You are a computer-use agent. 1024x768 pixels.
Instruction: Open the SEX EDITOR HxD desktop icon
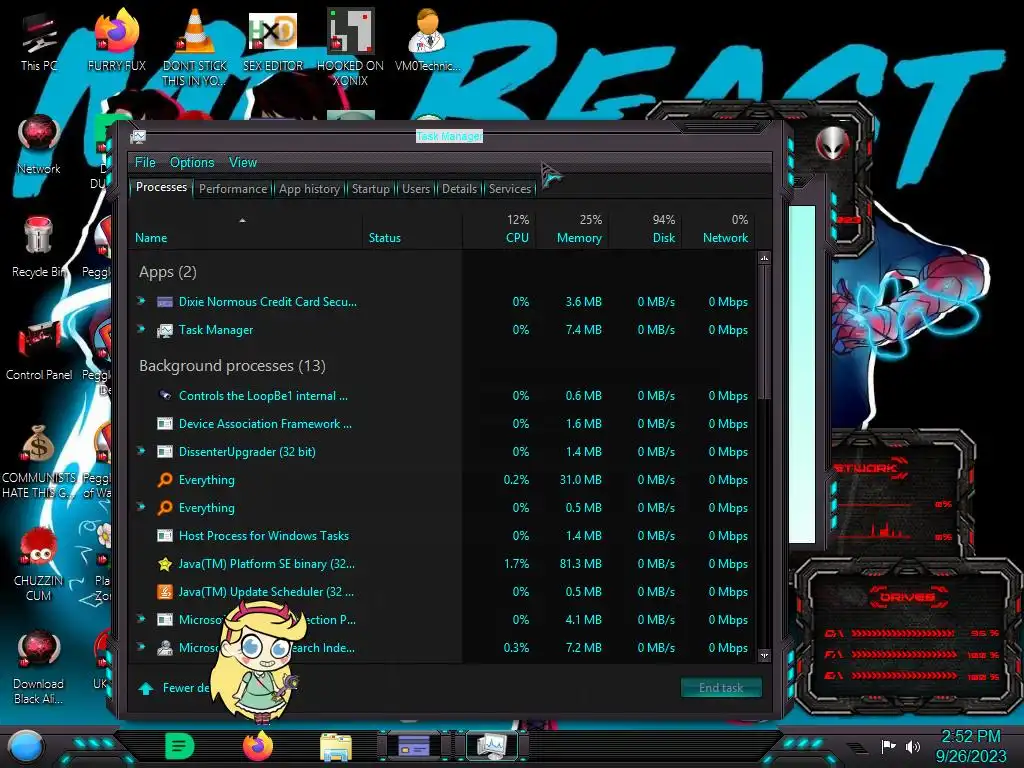273,40
